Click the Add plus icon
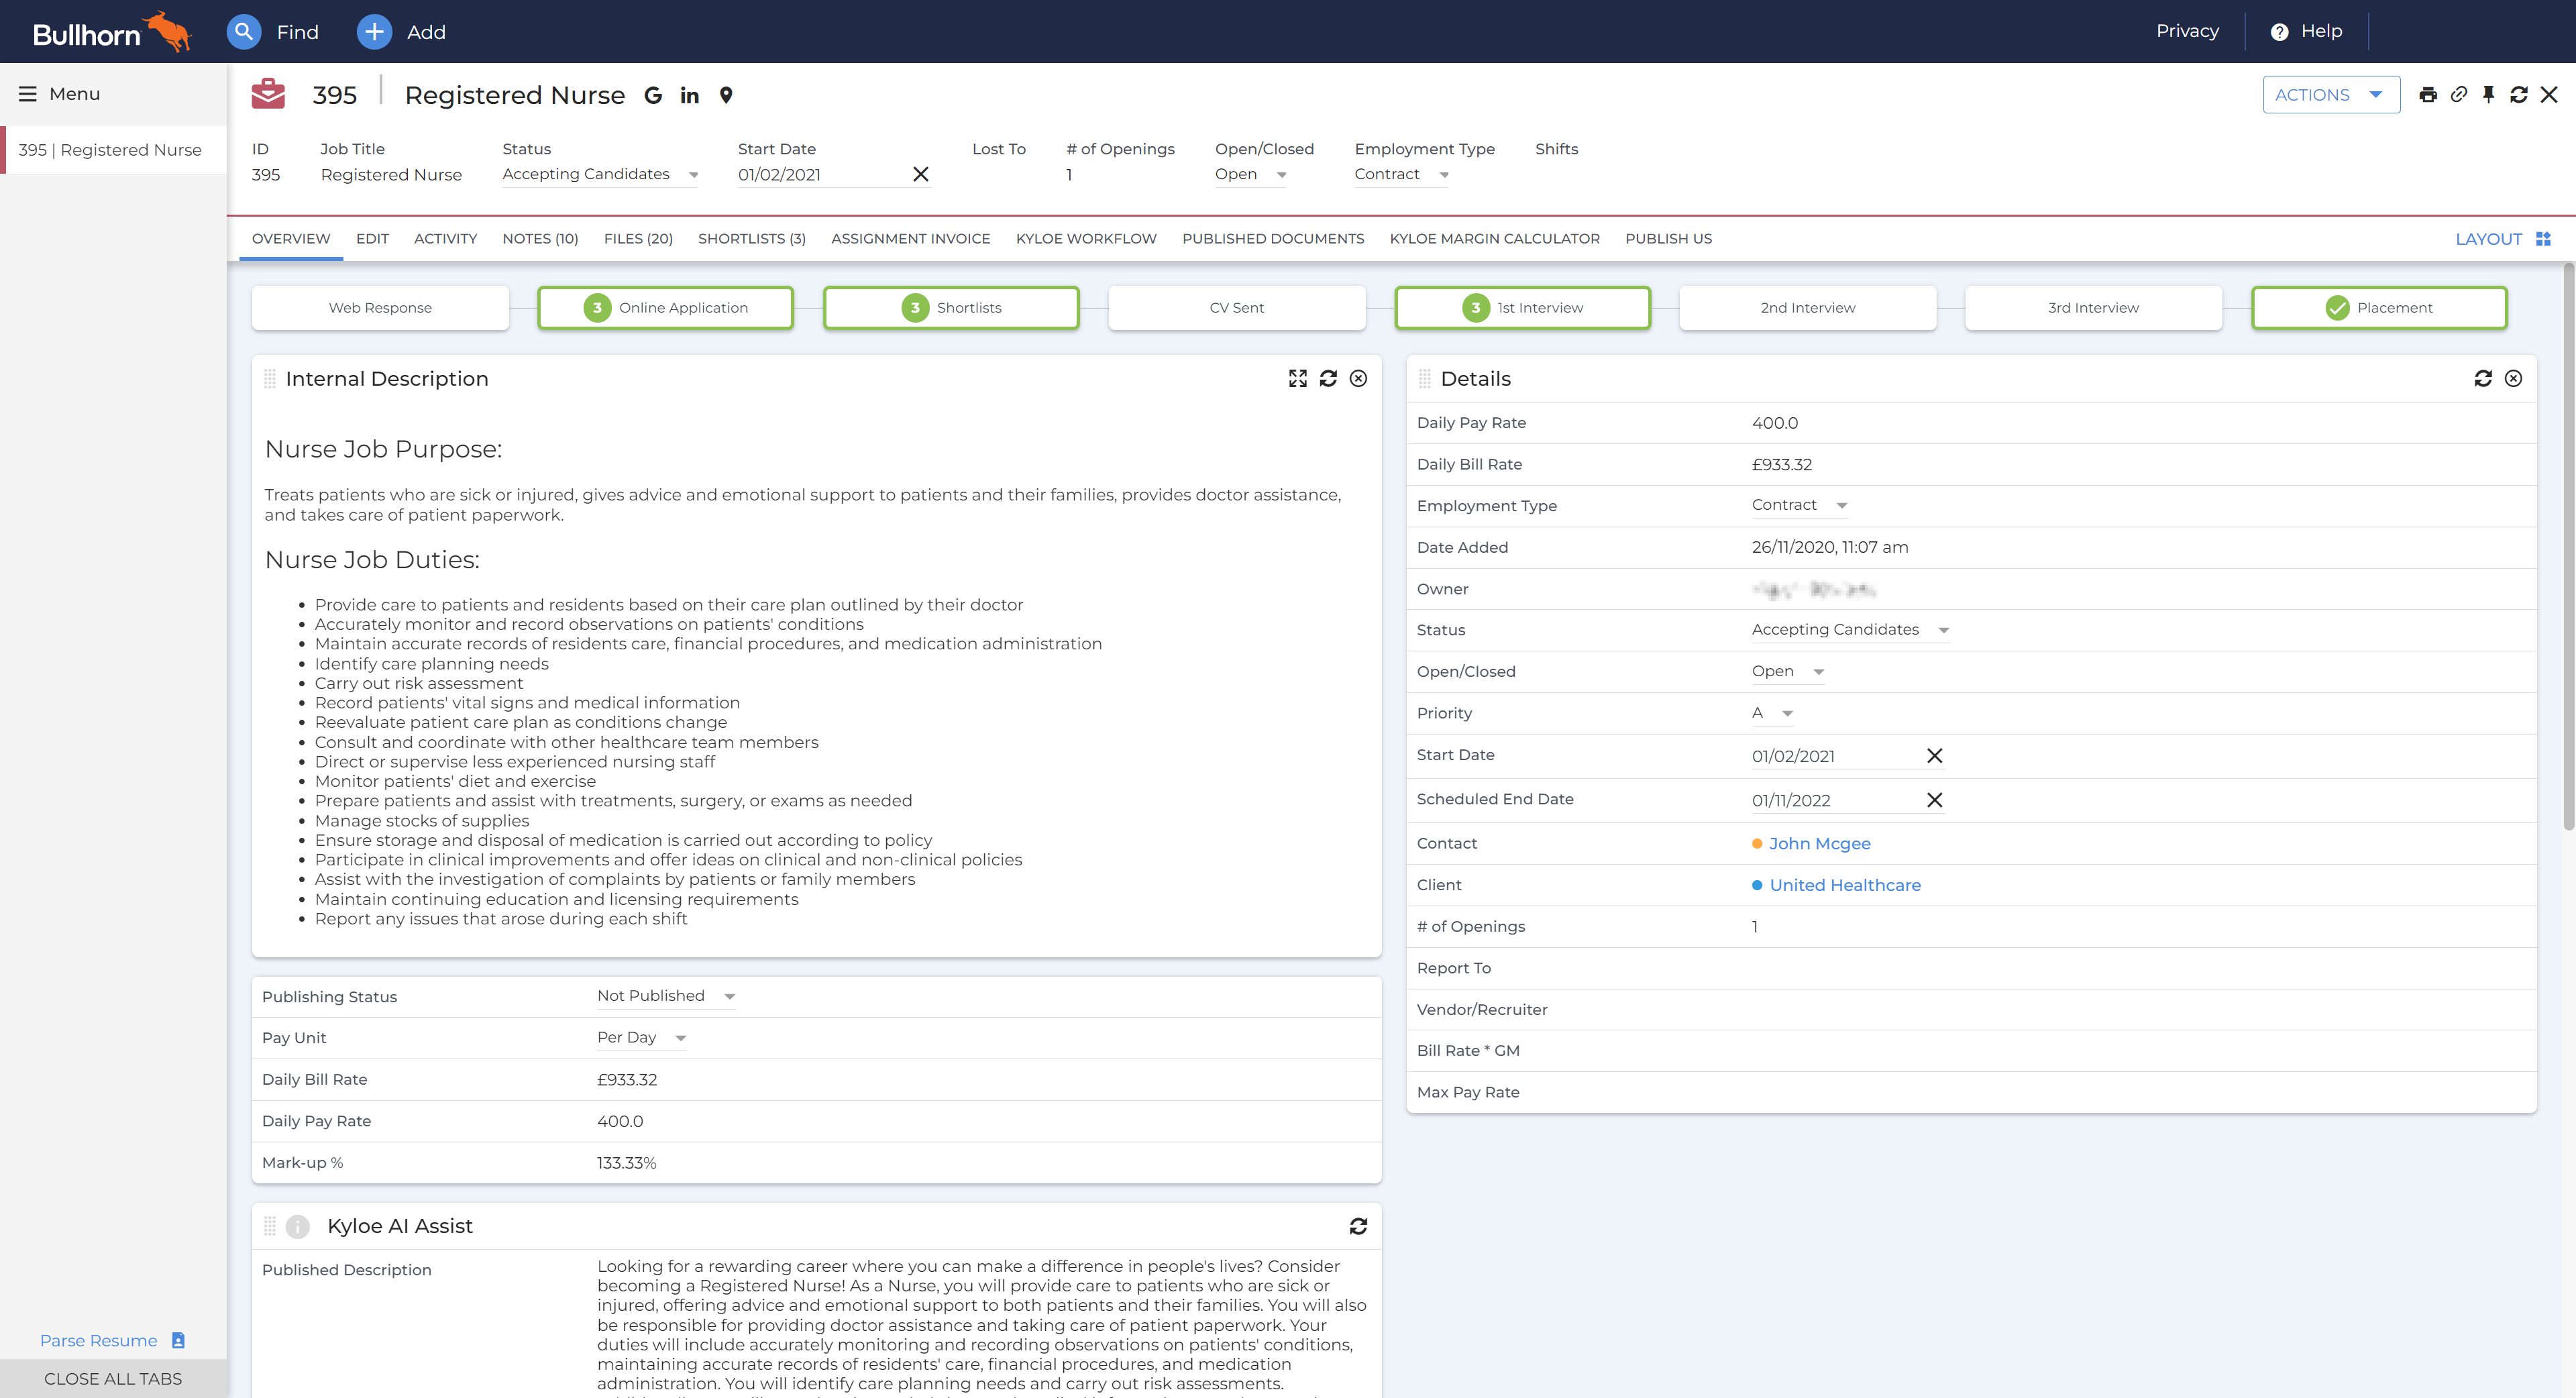 coord(374,32)
